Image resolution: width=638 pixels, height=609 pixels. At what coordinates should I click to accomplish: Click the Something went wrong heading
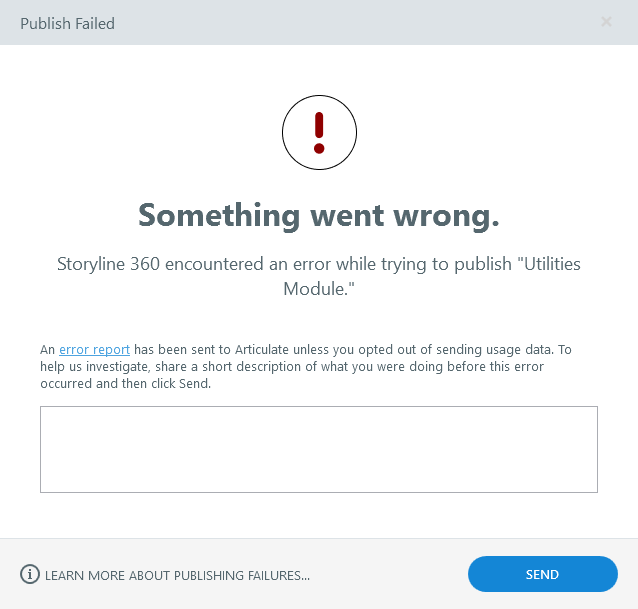[318, 215]
